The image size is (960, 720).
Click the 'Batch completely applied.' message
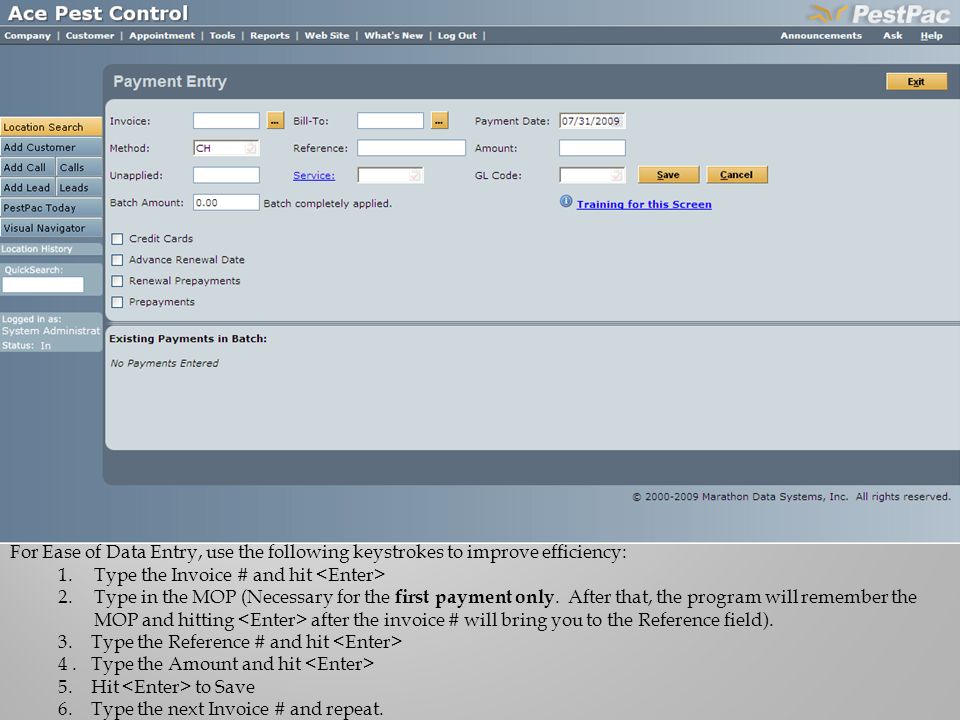point(328,203)
